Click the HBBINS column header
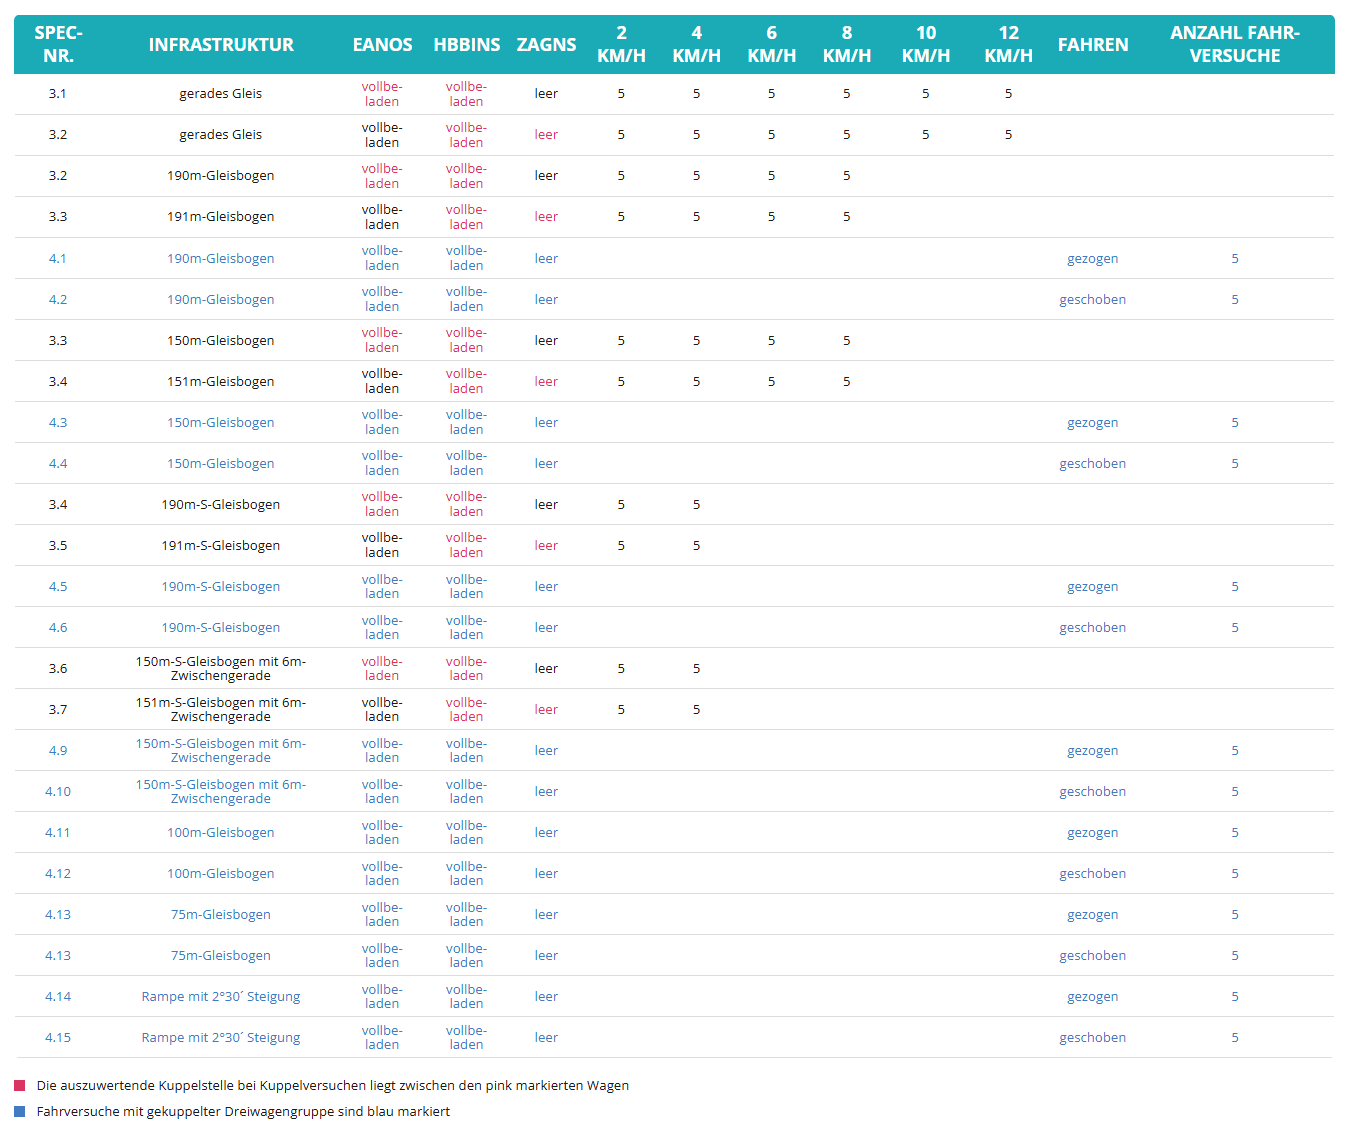This screenshot has height=1137, width=1354. (x=466, y=45)
